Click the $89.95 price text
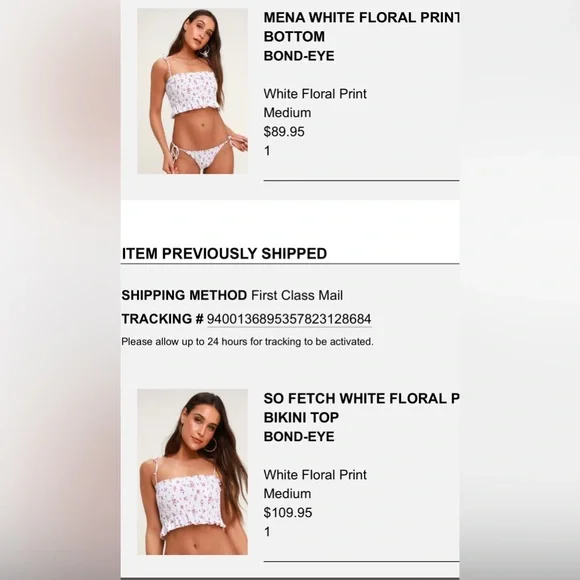Viewport: 580px width, 580px height. (284, 132)
